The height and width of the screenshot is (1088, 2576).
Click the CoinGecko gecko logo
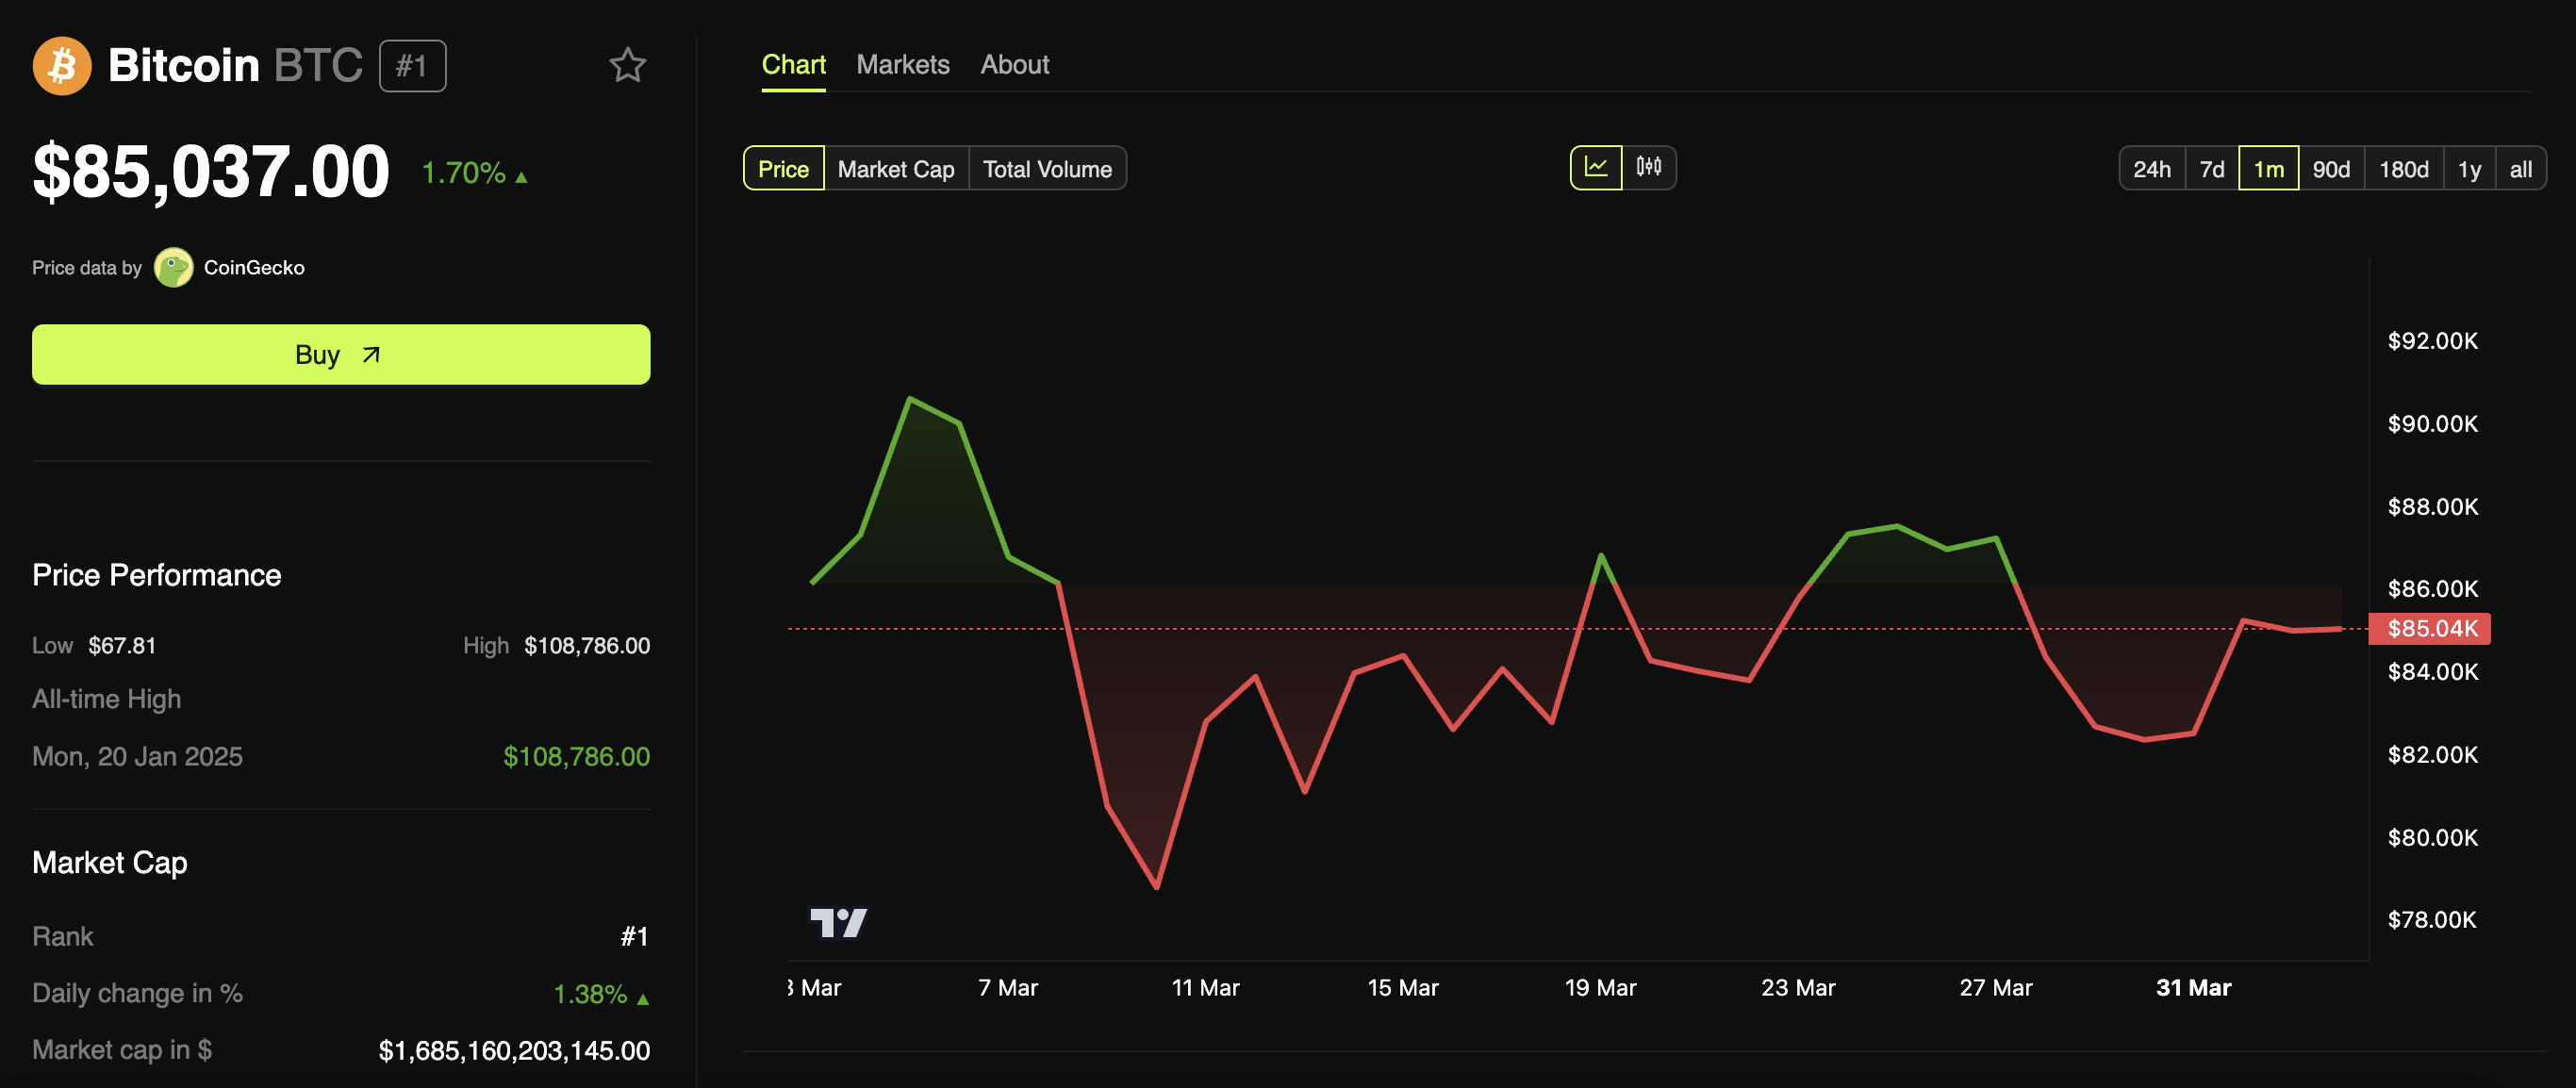173,268
